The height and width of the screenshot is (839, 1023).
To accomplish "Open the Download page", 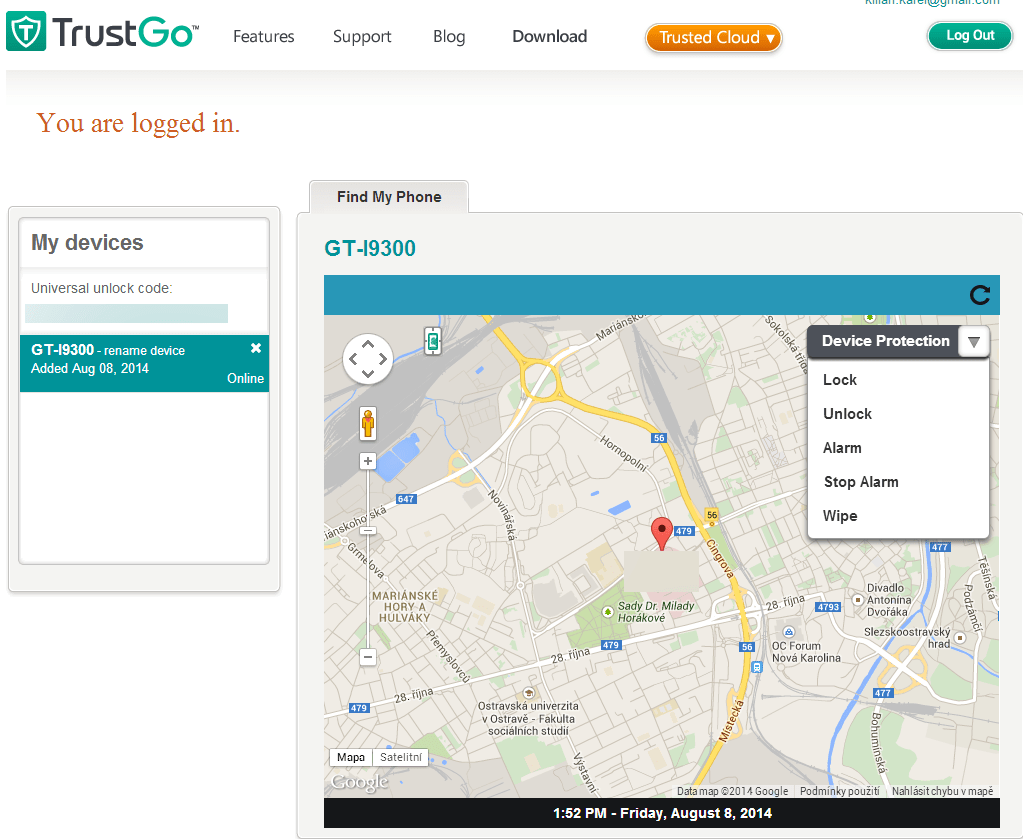I will (549, 37).
